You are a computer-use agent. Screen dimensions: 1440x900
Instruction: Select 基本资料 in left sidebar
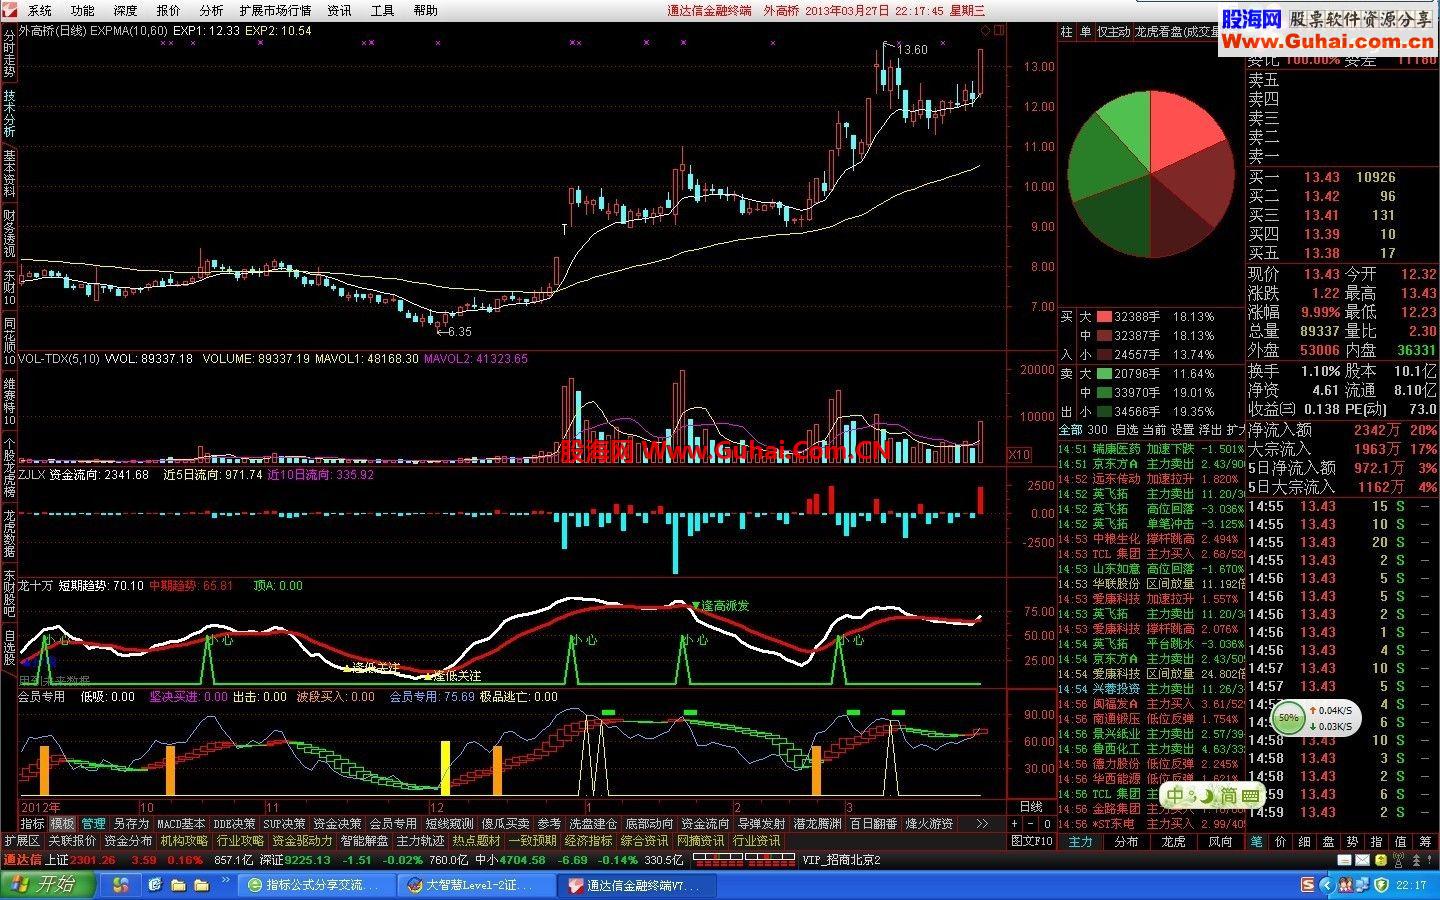pyautogui.click(x=9, y=174)
